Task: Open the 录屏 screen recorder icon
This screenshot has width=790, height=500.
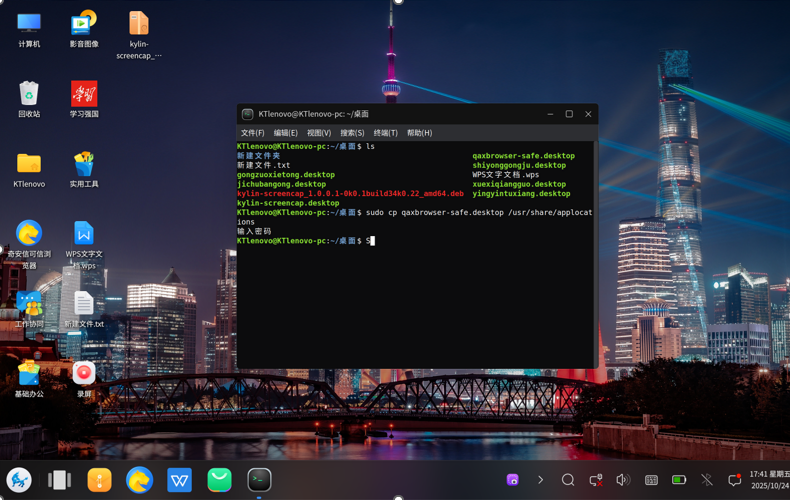Action: click(84, 374)
